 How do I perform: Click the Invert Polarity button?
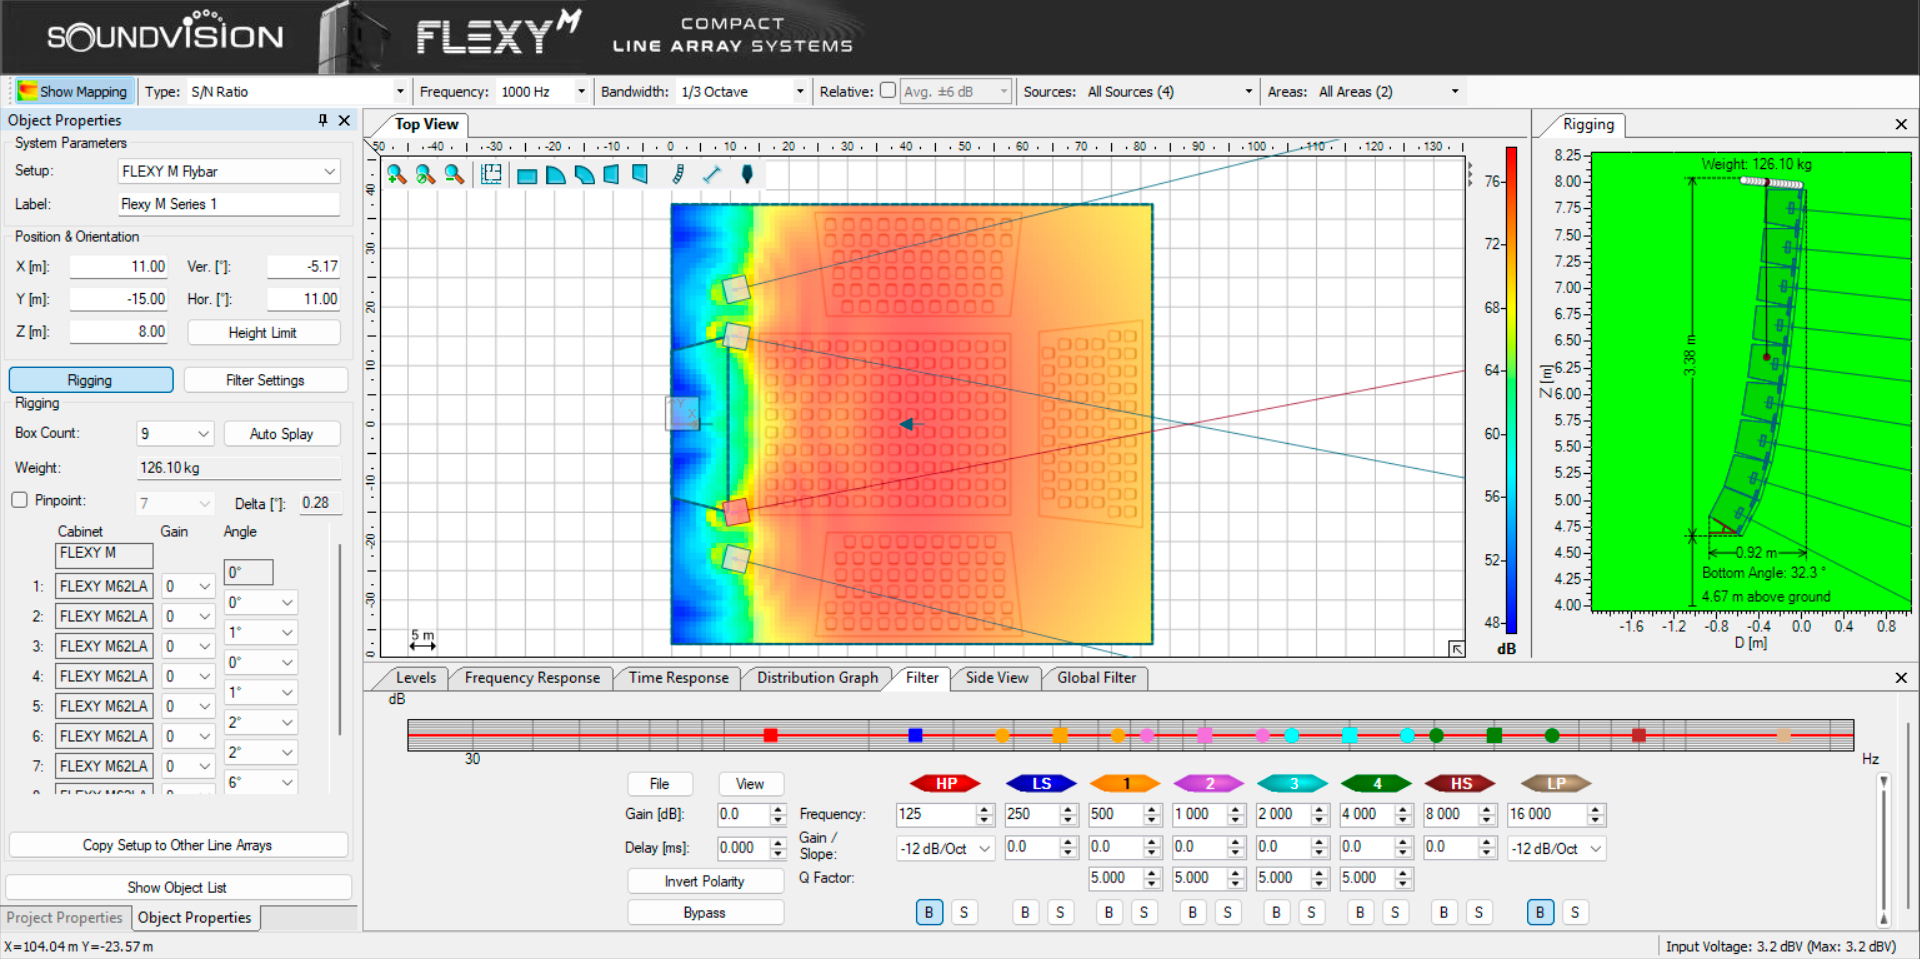click(705, 881)
